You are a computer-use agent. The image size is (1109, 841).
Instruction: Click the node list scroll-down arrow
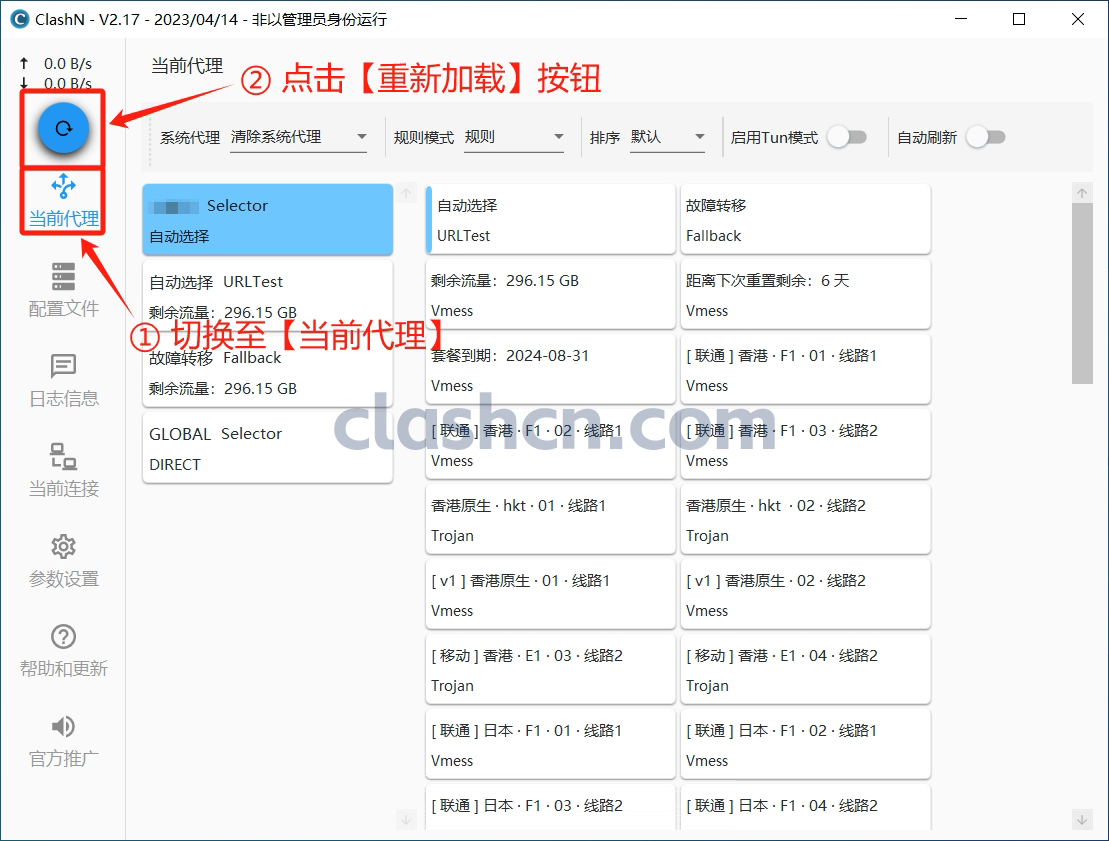tap(1082, 820)
